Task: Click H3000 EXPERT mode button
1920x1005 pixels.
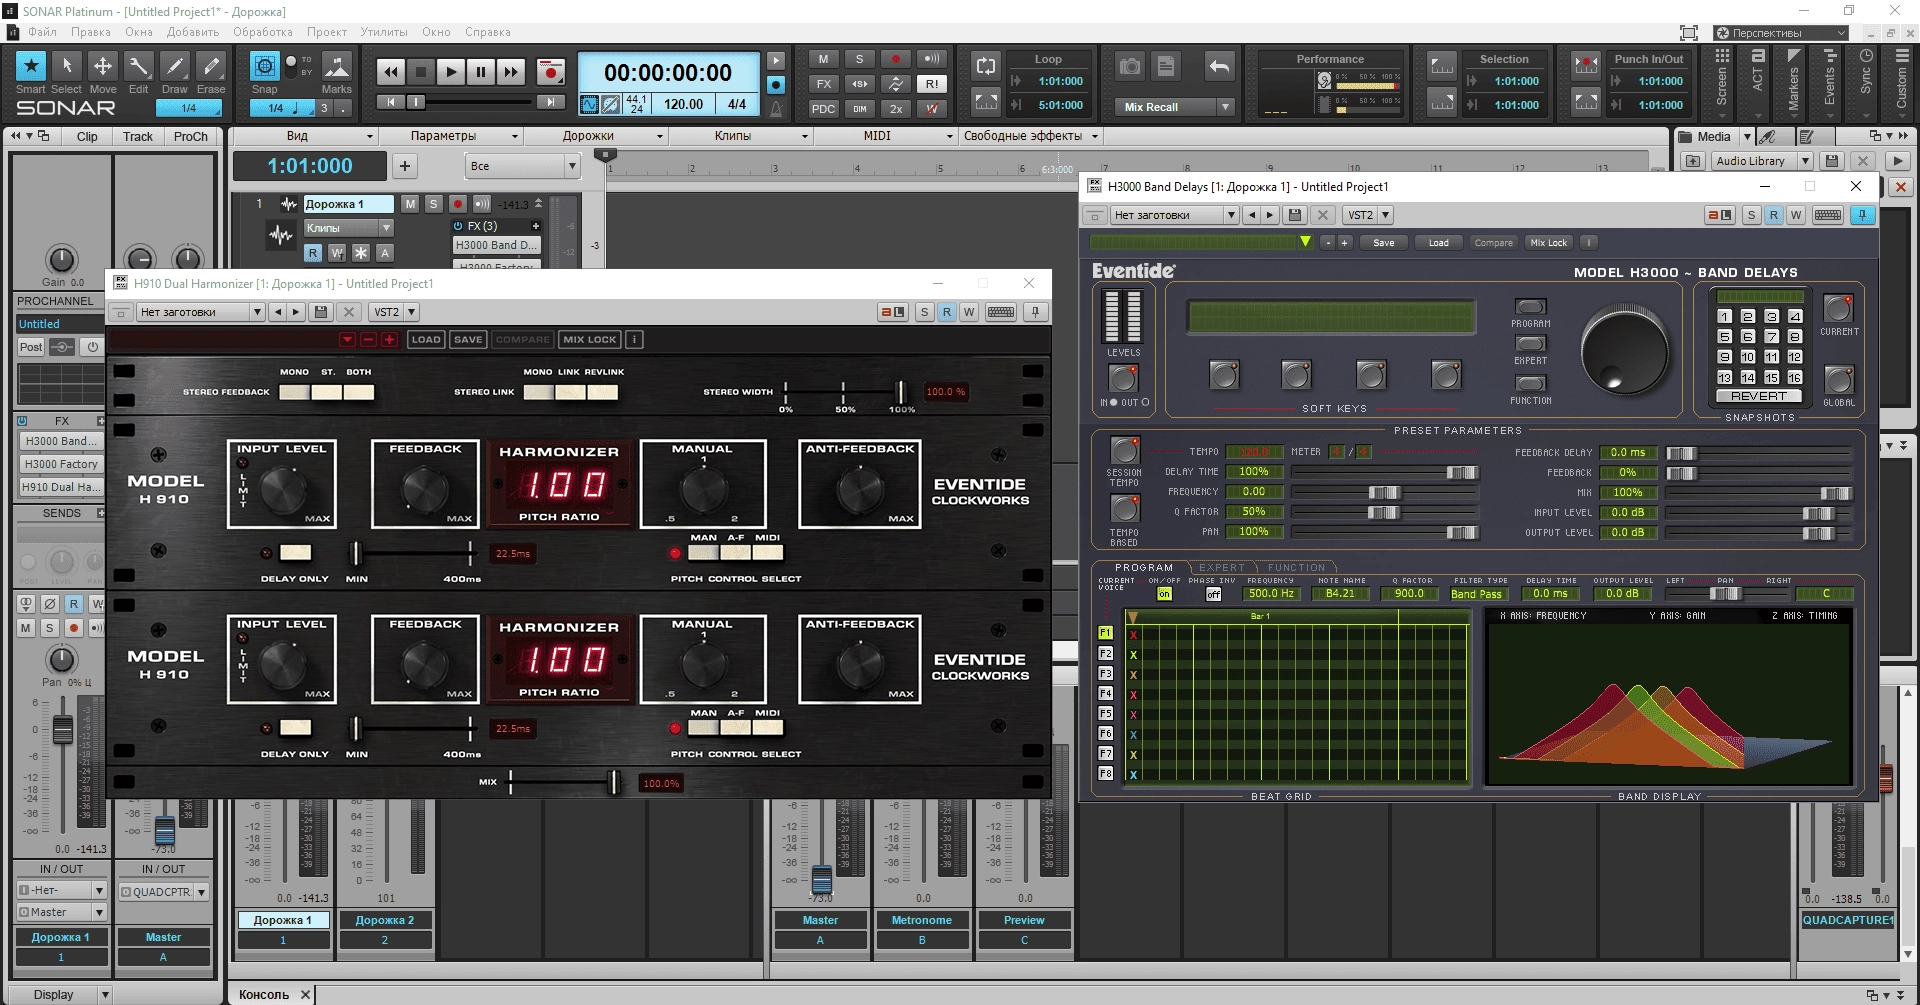Action: 1530,344
